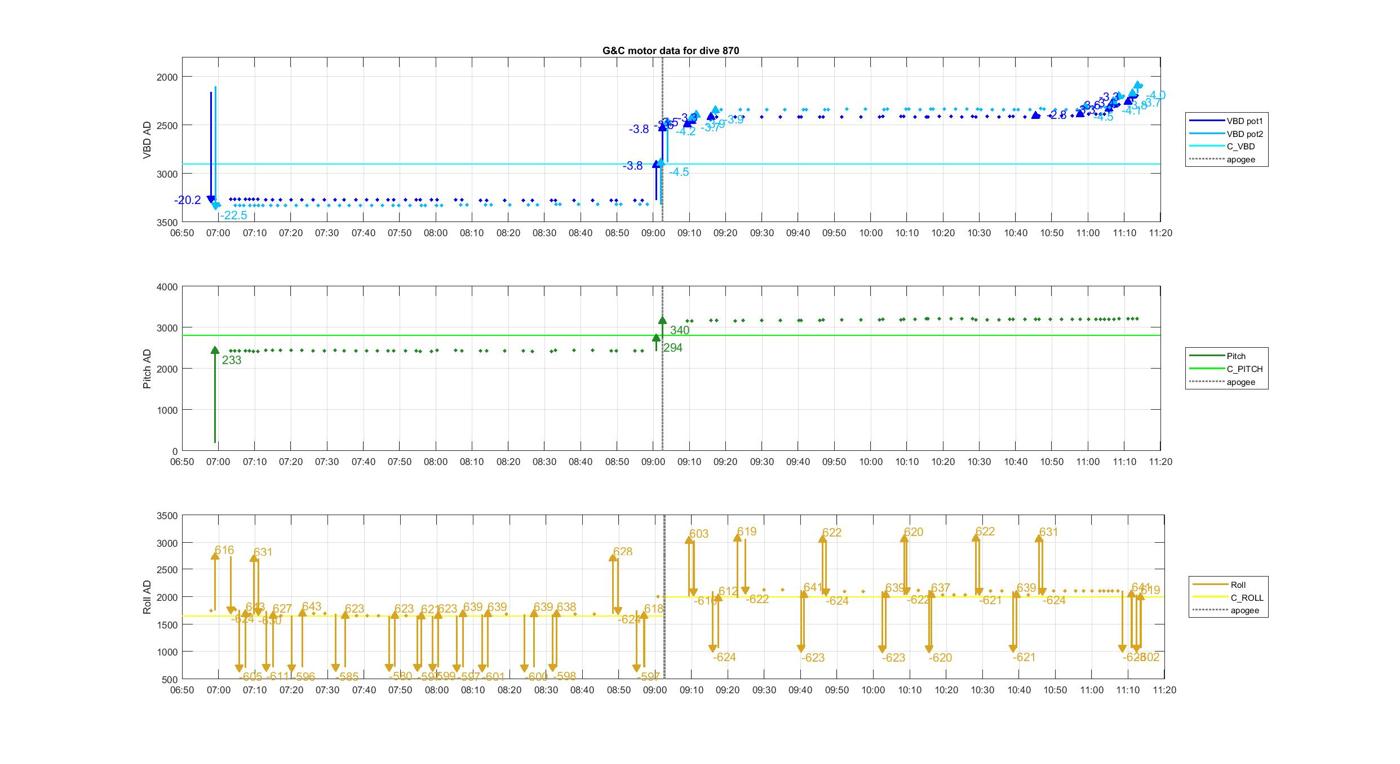This screenshot has height=764, width=1400.
Task: Click the '603' roll data label
Action: pyautogui.click(x=699, y=534)
